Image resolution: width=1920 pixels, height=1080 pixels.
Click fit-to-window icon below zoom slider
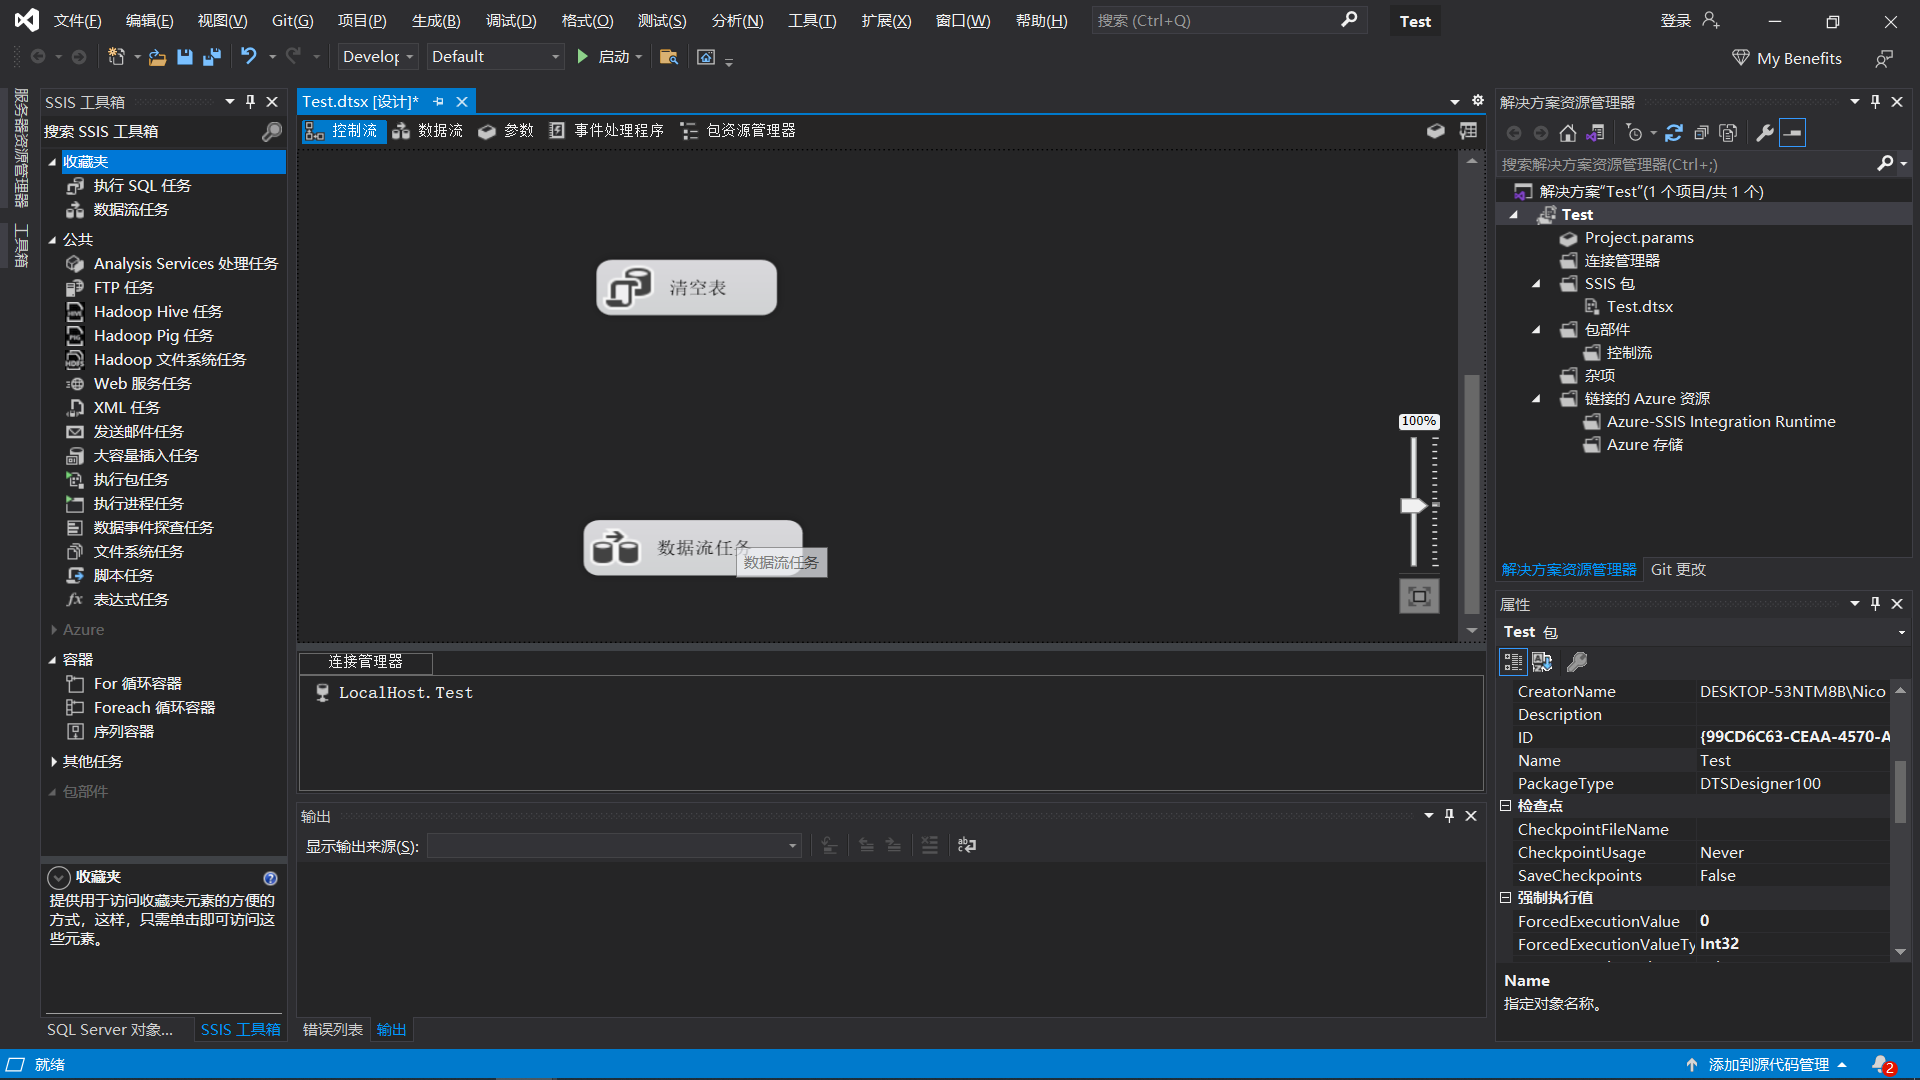click(1418, 597)
